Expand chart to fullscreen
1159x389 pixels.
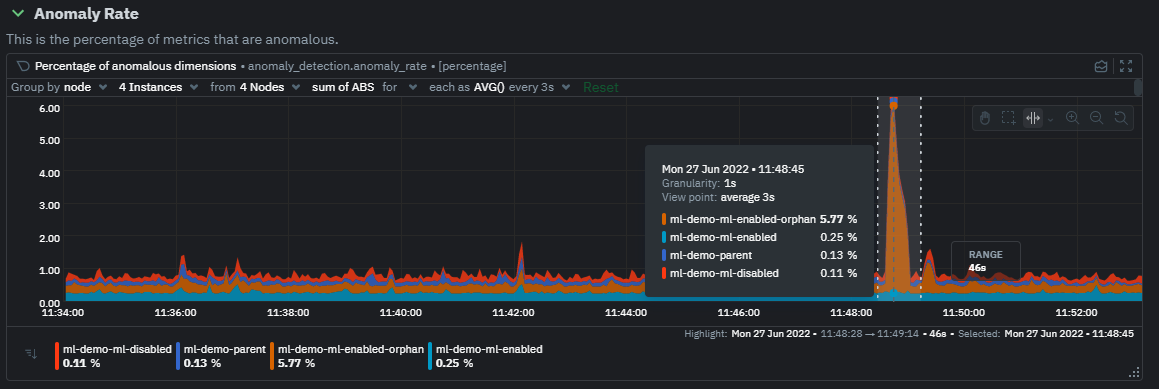coord(1126,66)
